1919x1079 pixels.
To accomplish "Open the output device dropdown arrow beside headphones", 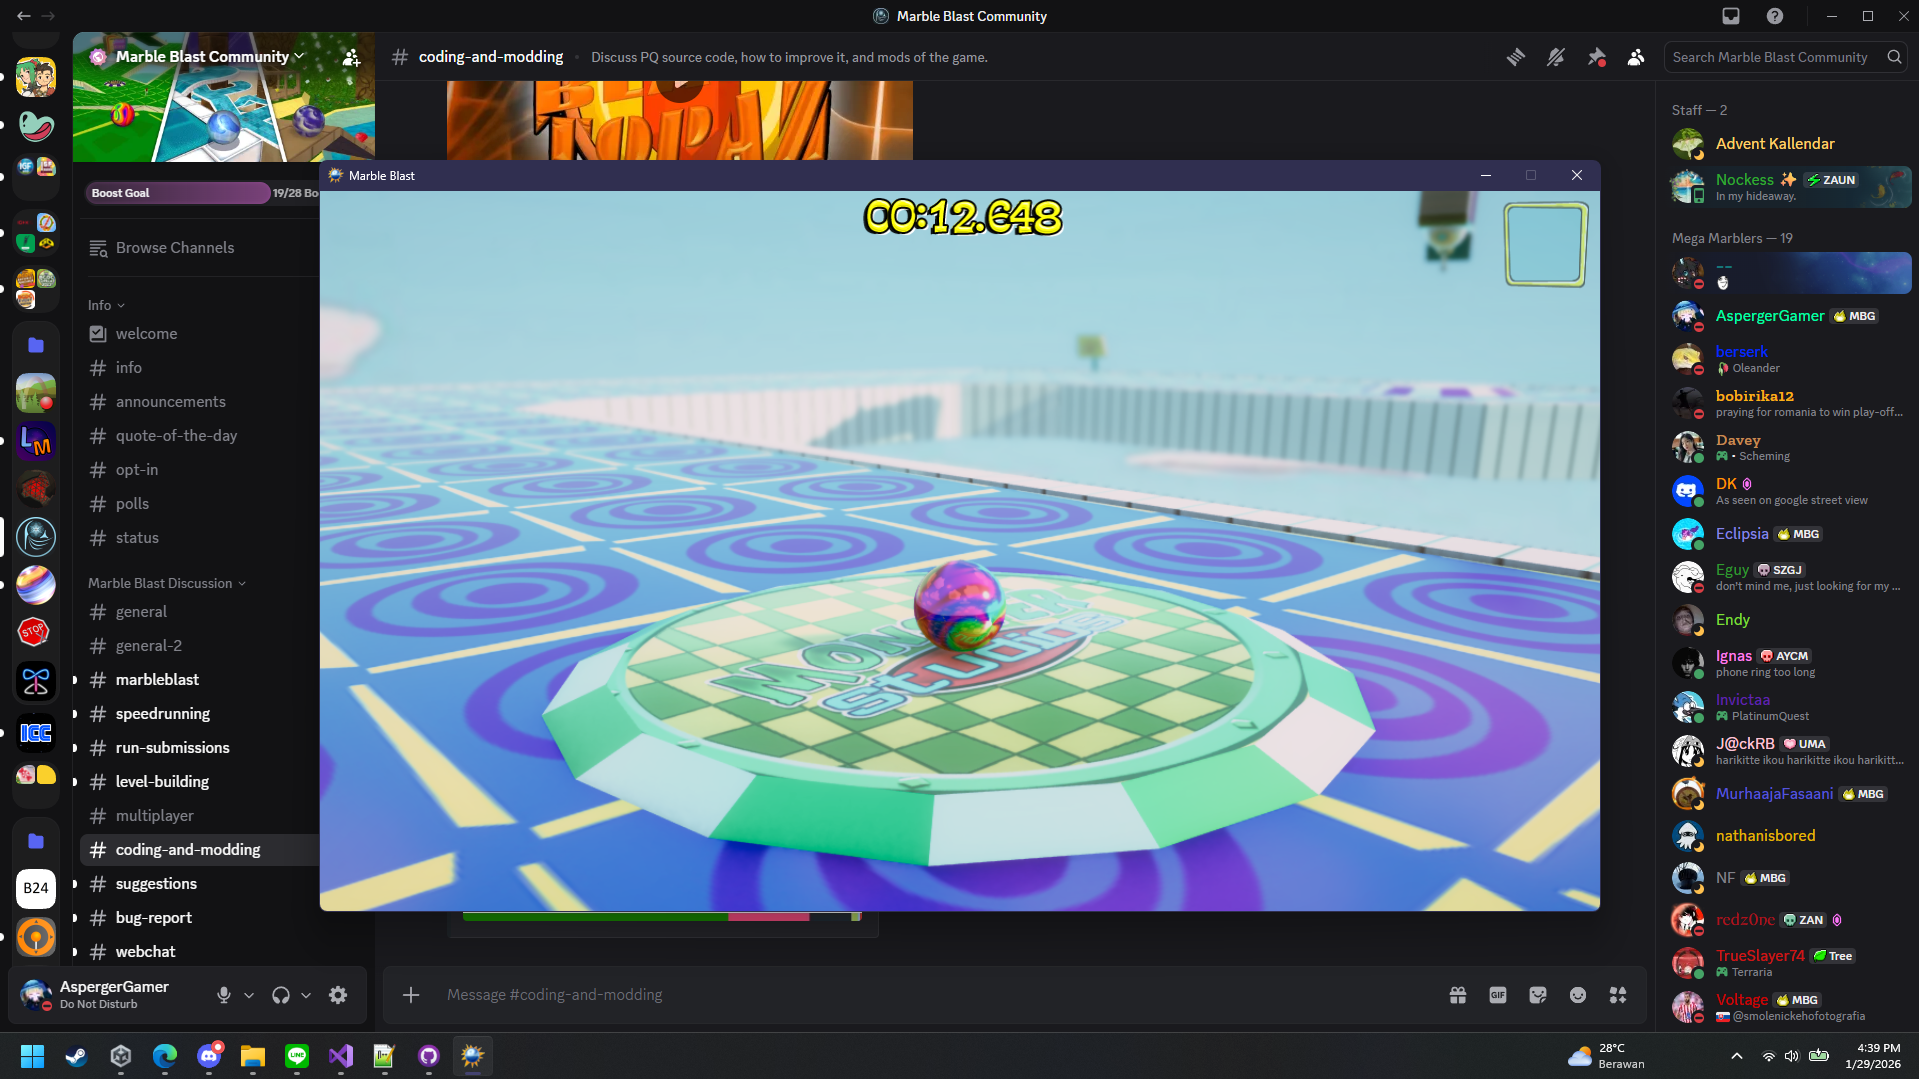I will tap(306, 995).
